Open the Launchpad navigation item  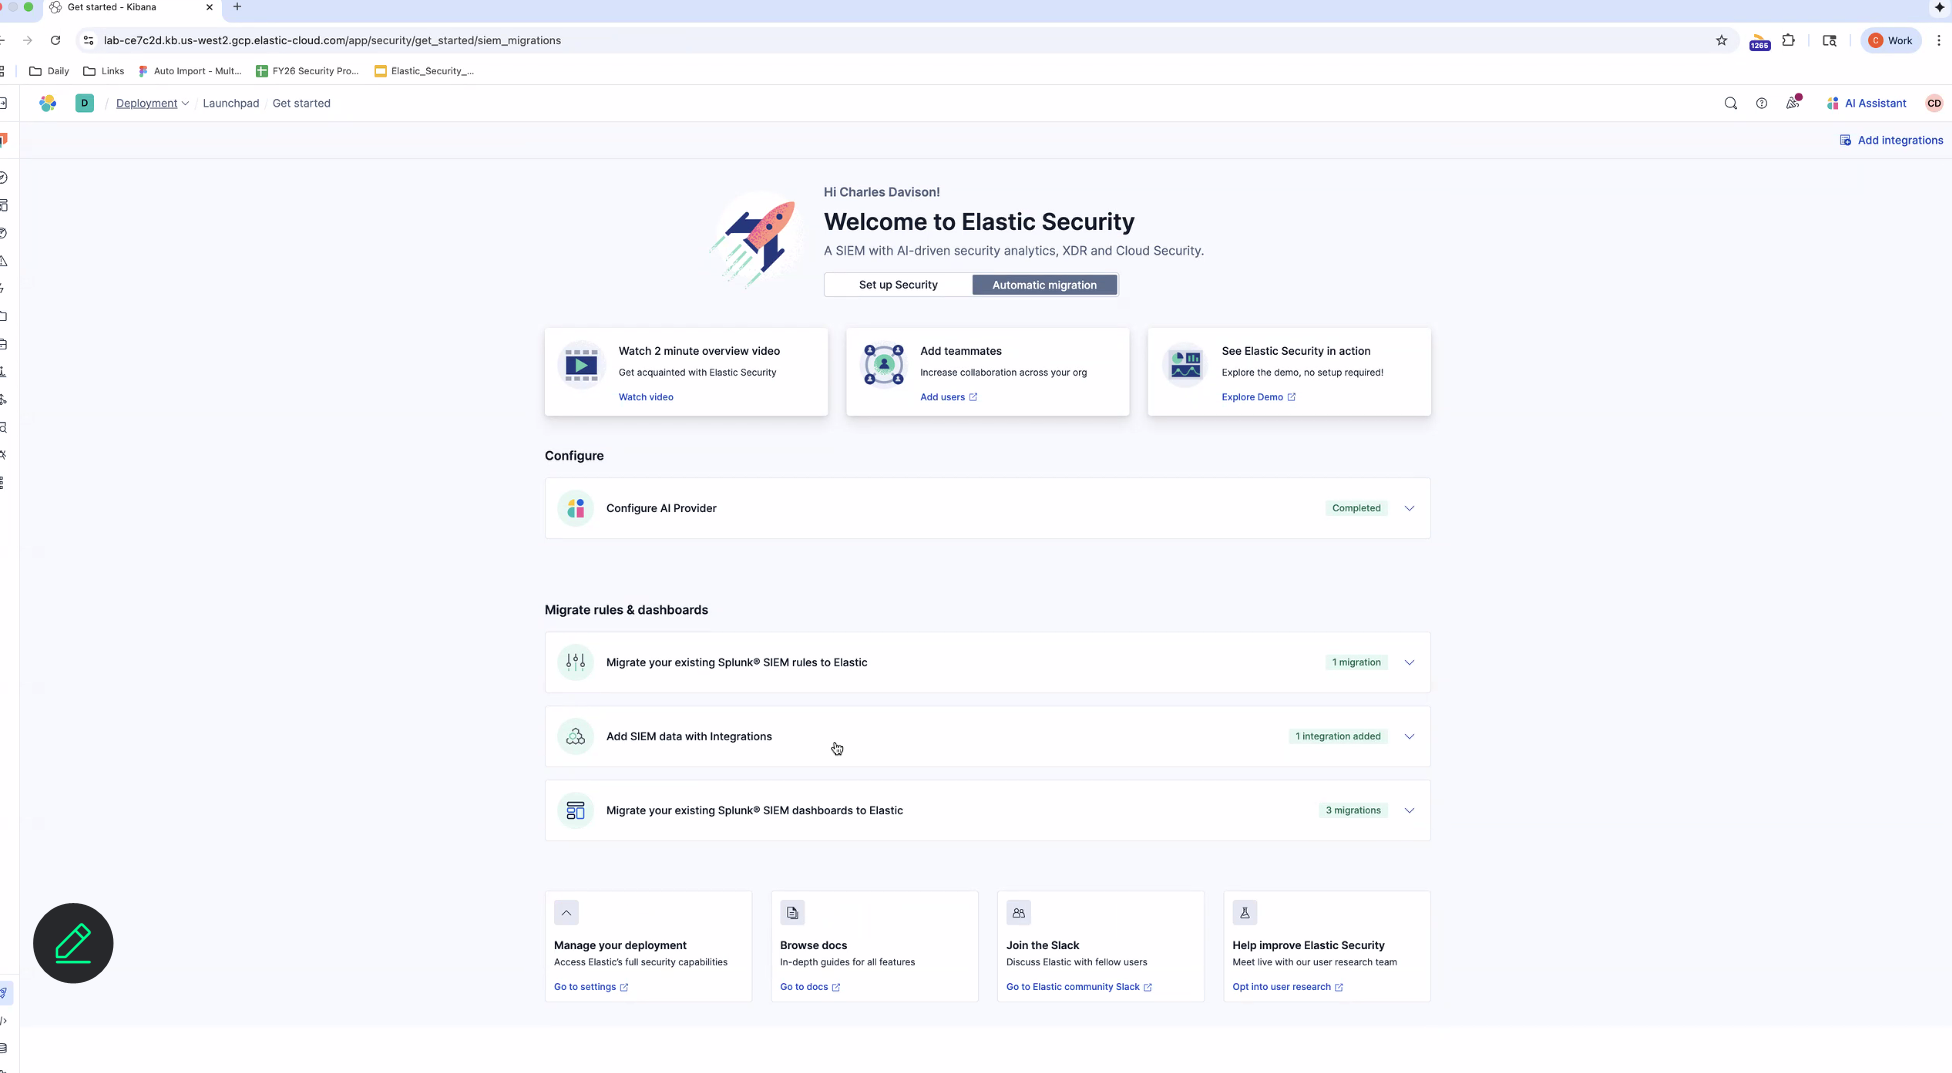[x=231, y=103]
